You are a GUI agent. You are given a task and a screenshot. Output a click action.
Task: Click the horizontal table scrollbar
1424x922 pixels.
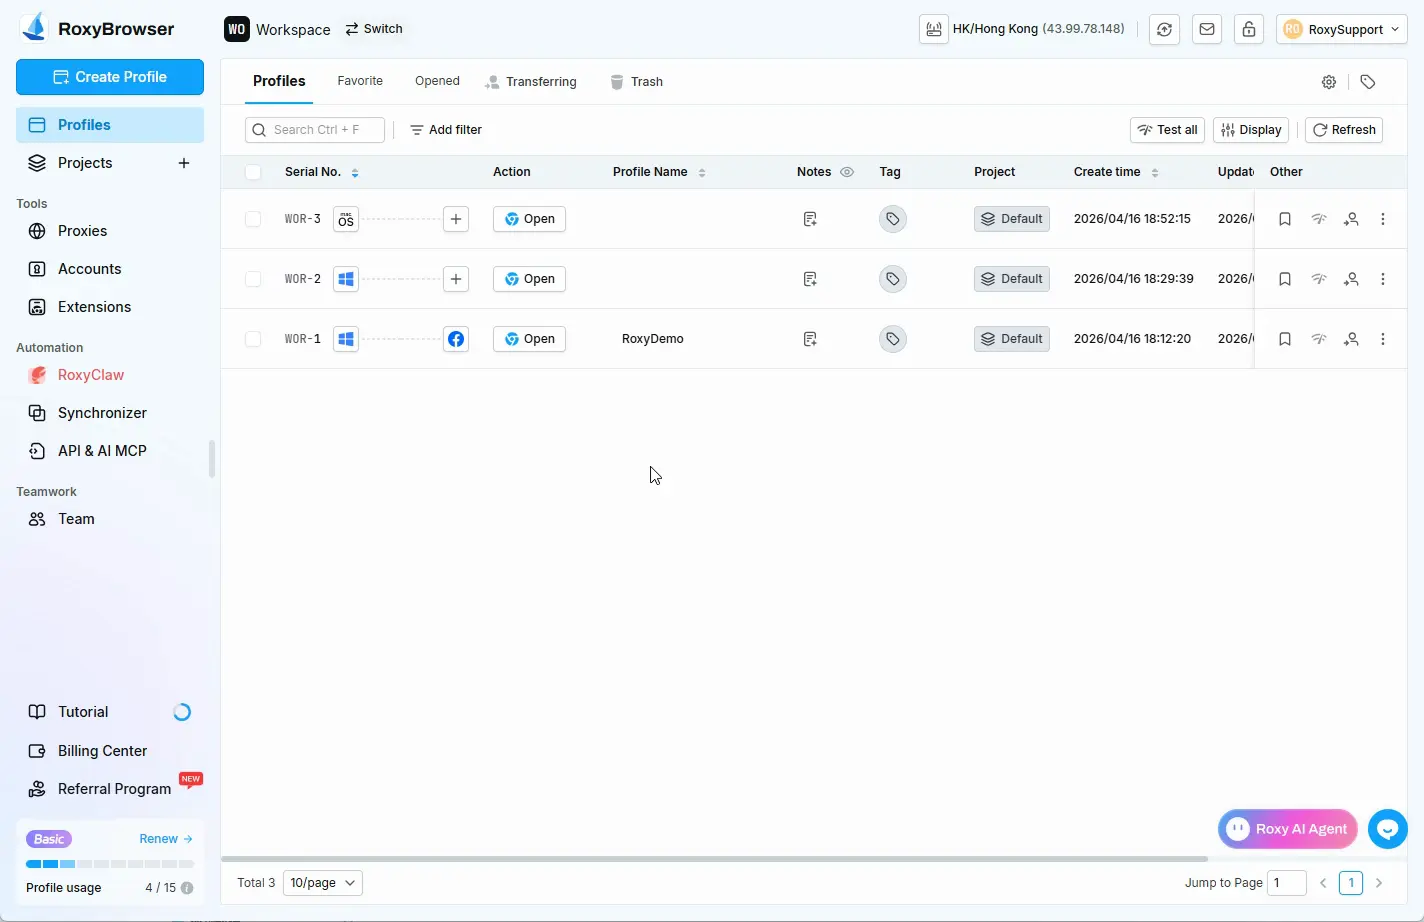click(x=714, y=858)
